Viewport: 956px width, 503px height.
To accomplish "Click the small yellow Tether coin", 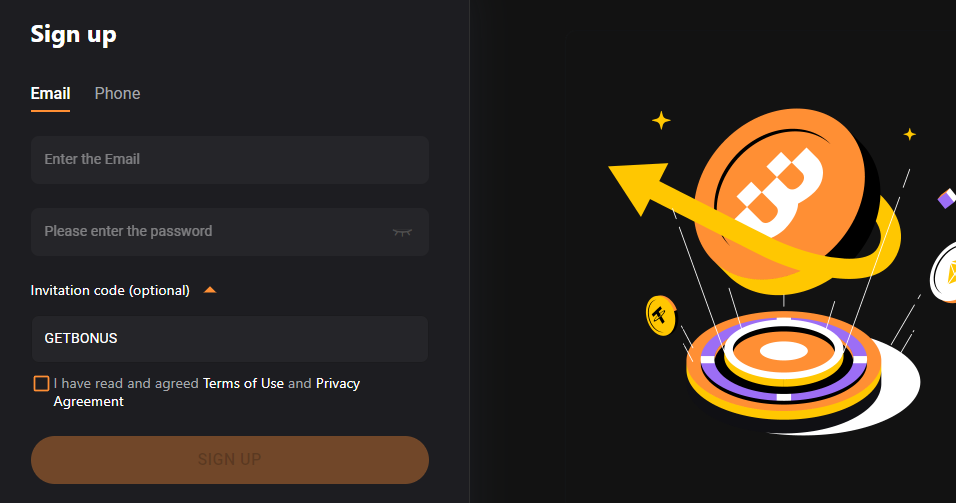I will (660, 315).
